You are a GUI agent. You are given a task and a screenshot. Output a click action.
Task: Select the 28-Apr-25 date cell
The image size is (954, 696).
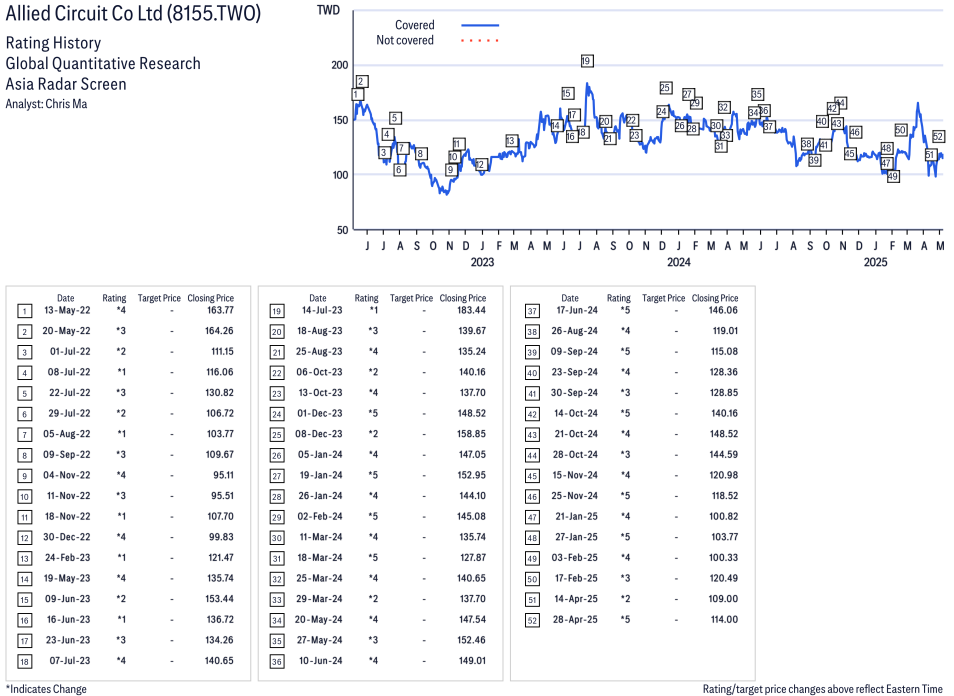[x=575, y=619]
